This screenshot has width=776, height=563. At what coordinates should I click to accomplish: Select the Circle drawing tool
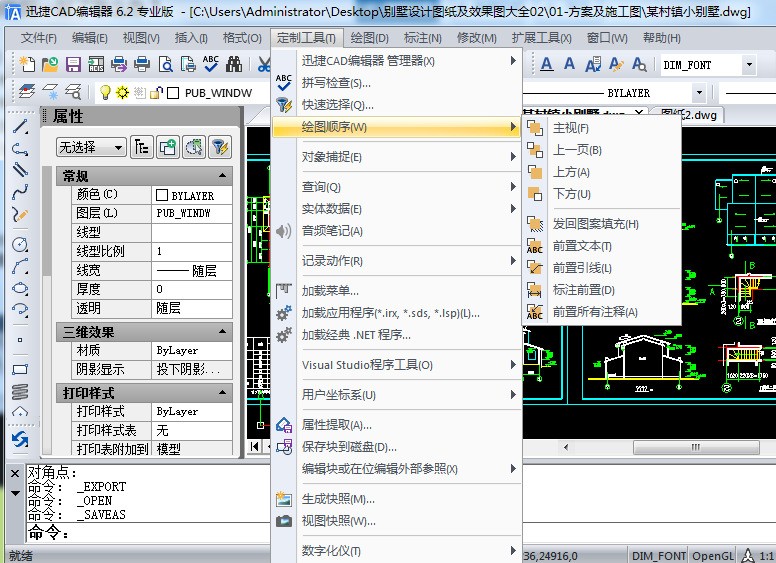(20, 244)
